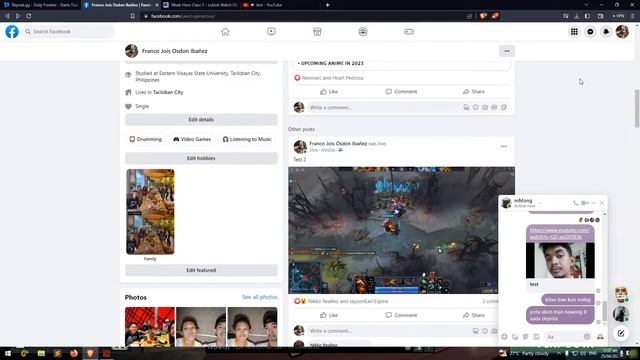The width and height of the screenshot is (640, 360).
Task: Share the Test 2 live video post
Action: [474, 315]
